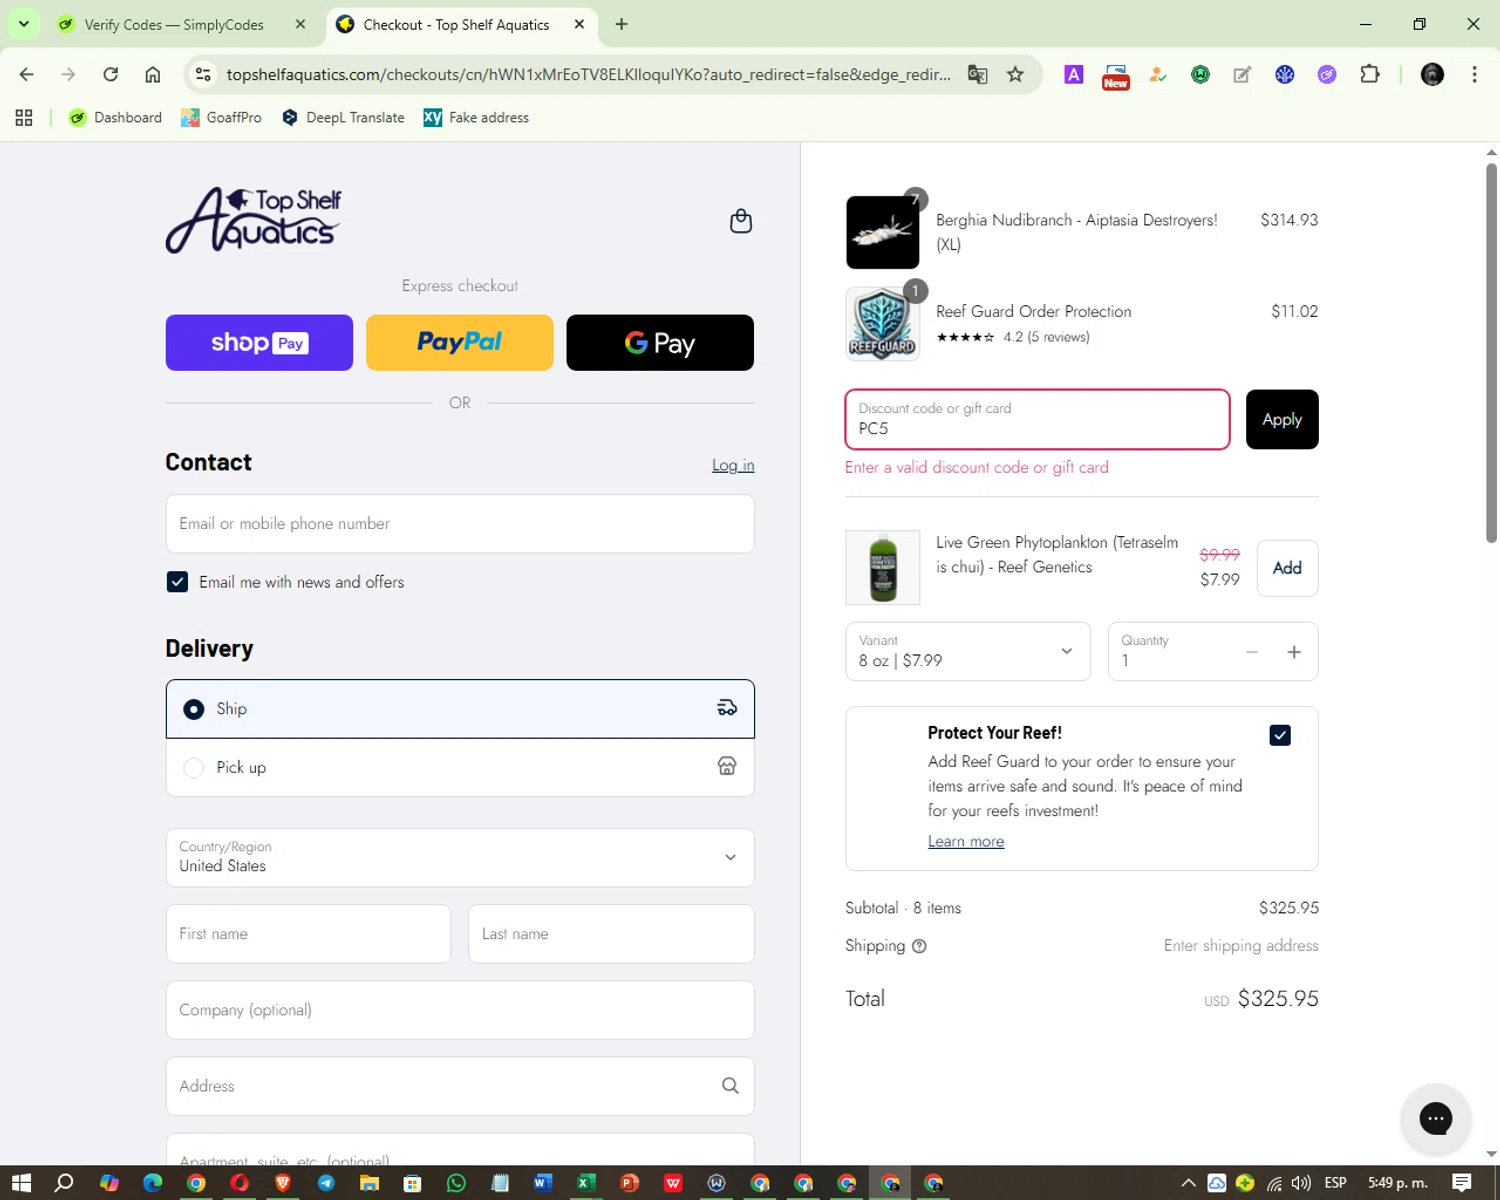The height and width of the screenshot is (1200, 1500).
Task: Open the Chrome three-dot menu
Action: click(1474, 74)
